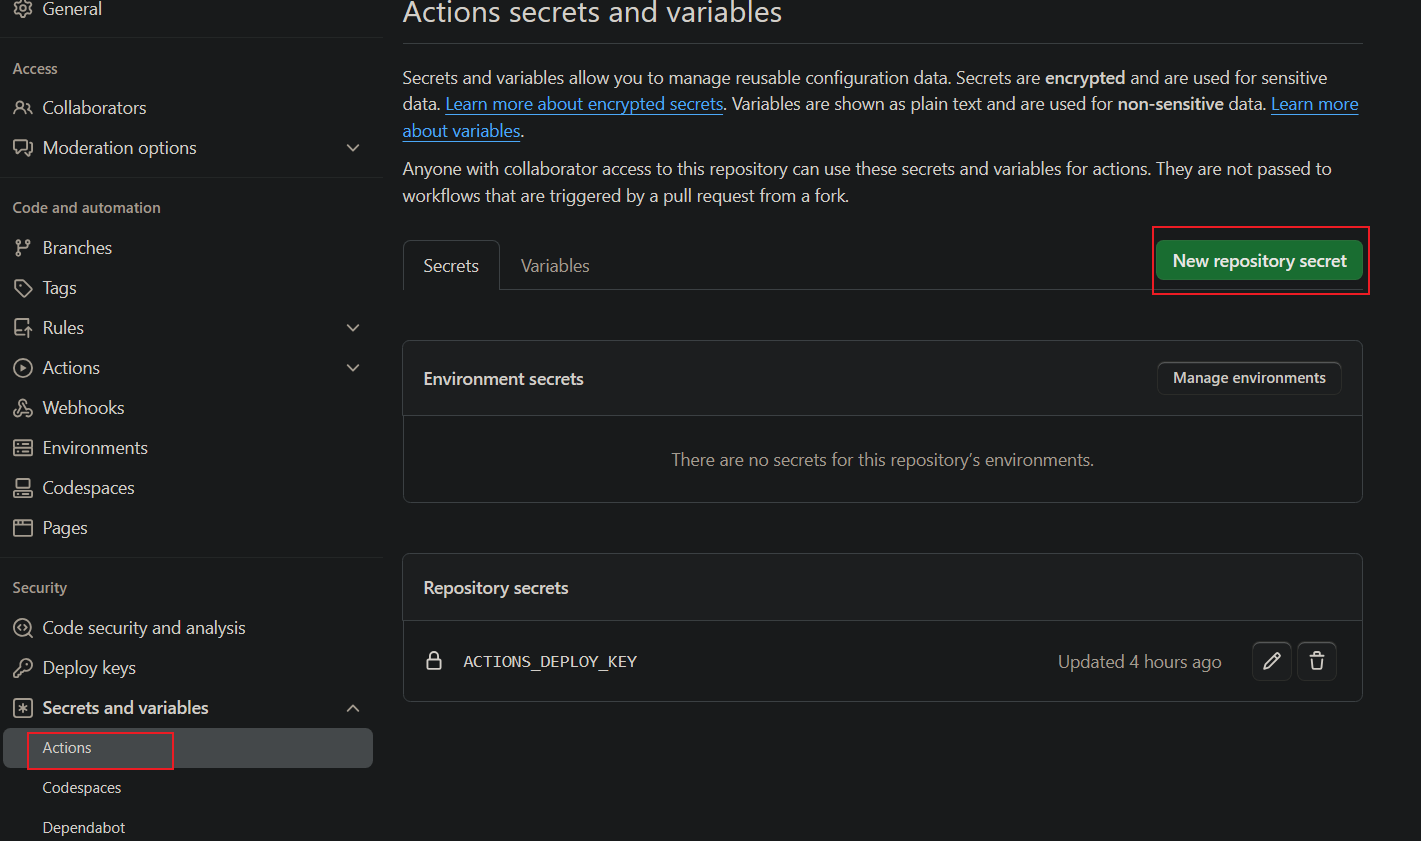Image resolution: width=1421 pixels, height=841 pixels.
Task: Select the Pages icon in sidebar
Action: tap(23, 527)
